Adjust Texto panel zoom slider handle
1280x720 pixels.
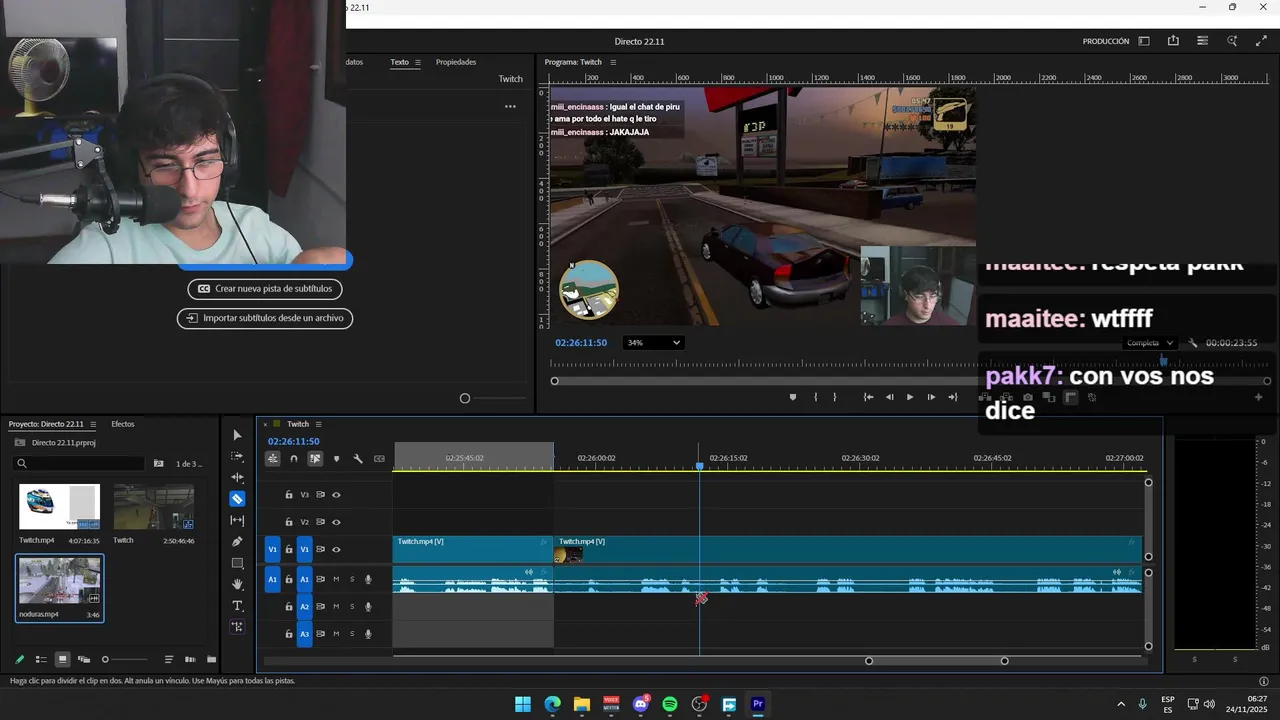464,398
